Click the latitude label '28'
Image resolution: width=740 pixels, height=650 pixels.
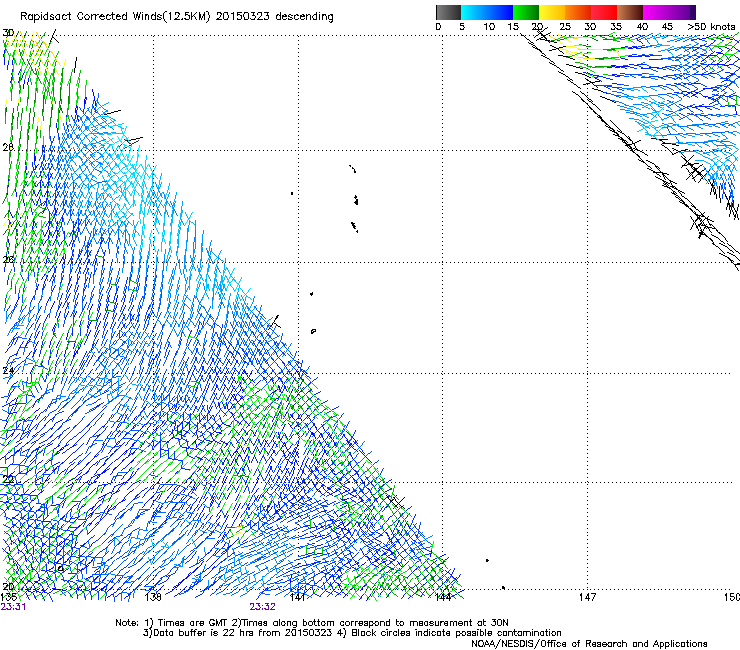coord(8,147)
